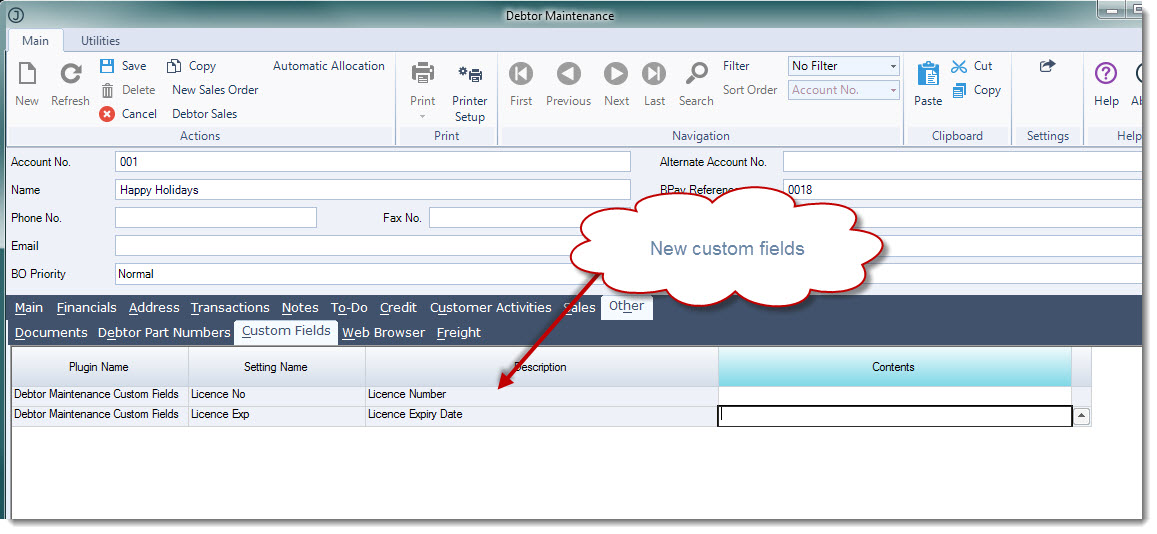This screenshot has height=534, width=1157.
Task: Click the Phone No. field
Action: tap(215, 218)
